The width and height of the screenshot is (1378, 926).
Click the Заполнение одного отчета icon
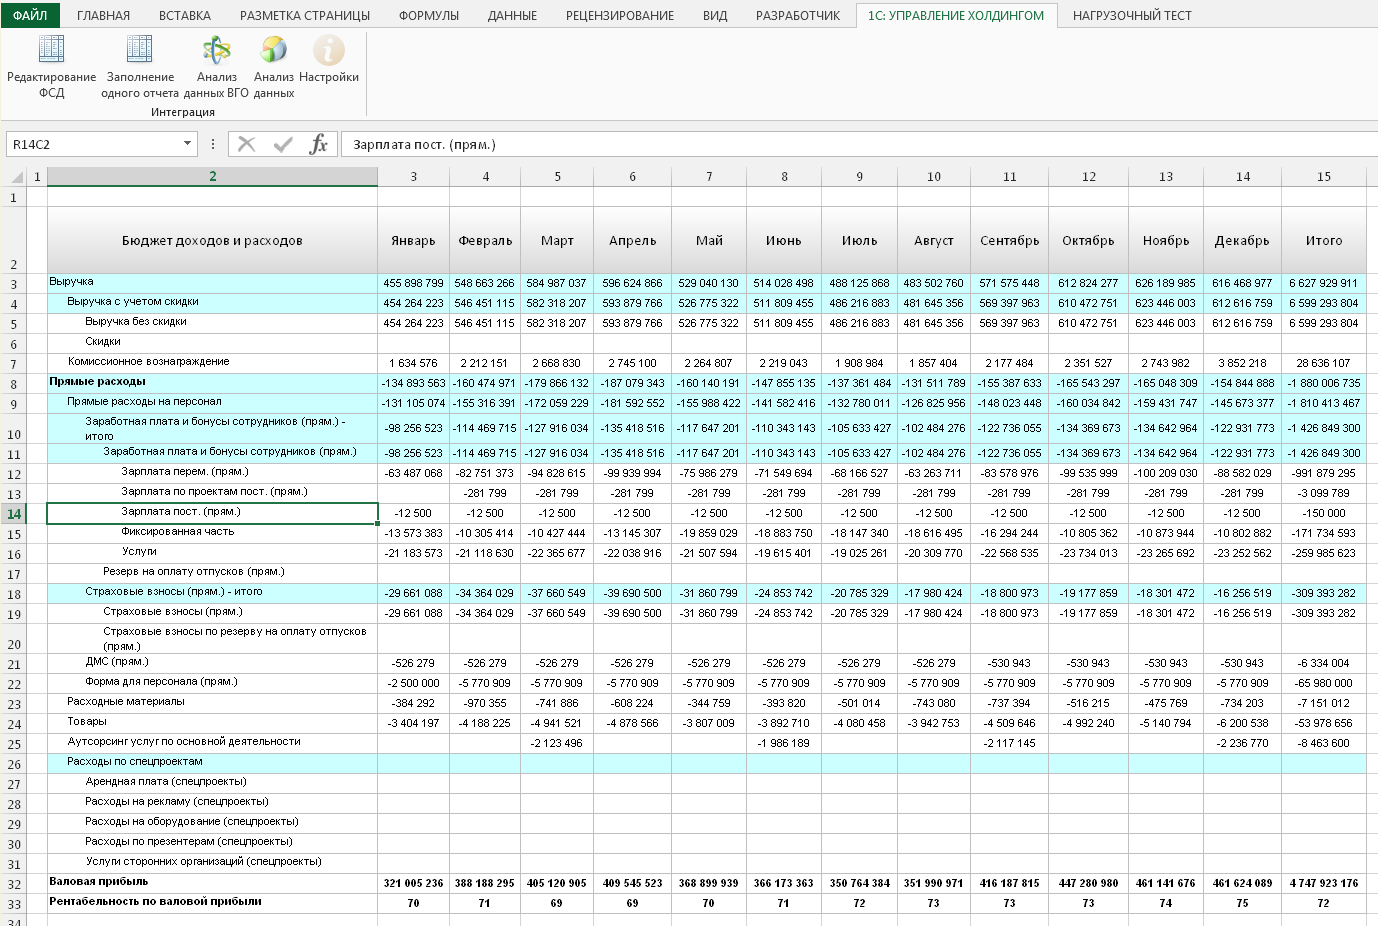(x=139, y=50)
